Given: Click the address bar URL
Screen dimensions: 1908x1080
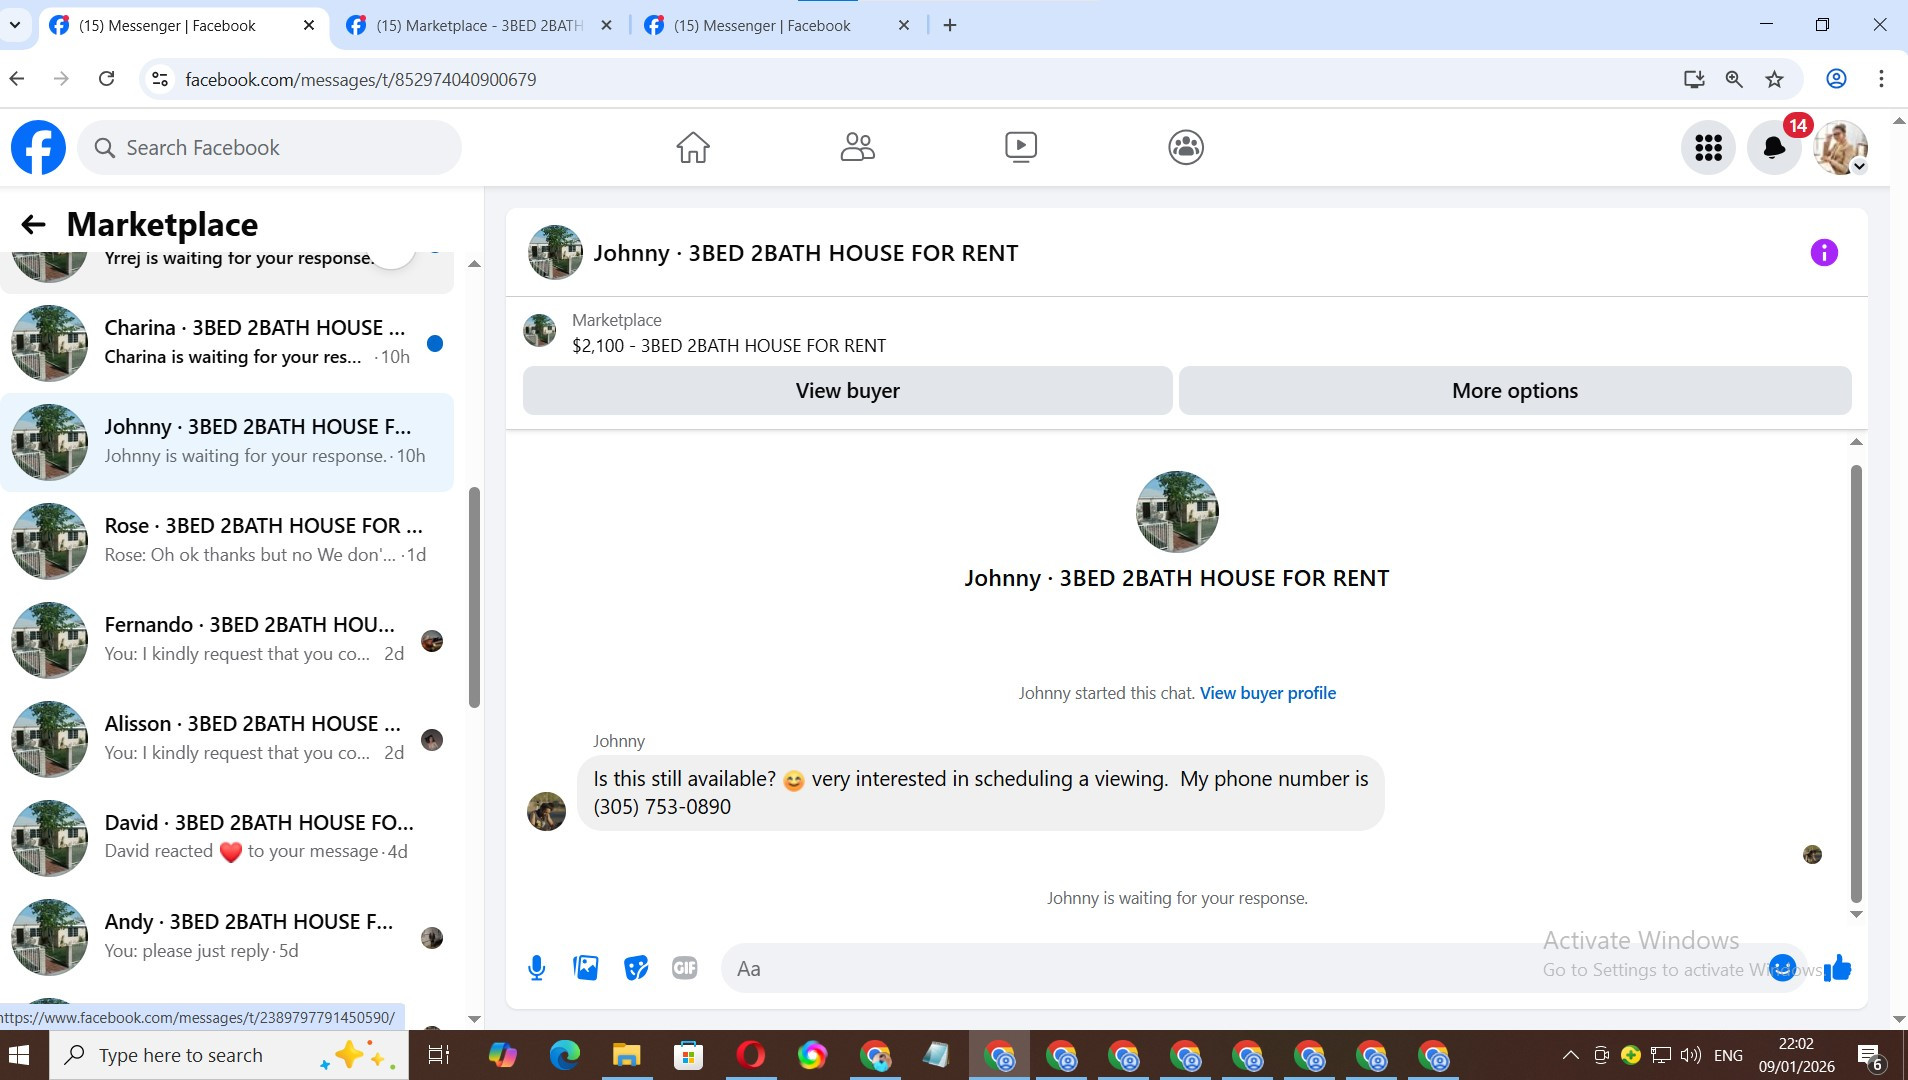Looking at the screenshot, I should [361, 80].
